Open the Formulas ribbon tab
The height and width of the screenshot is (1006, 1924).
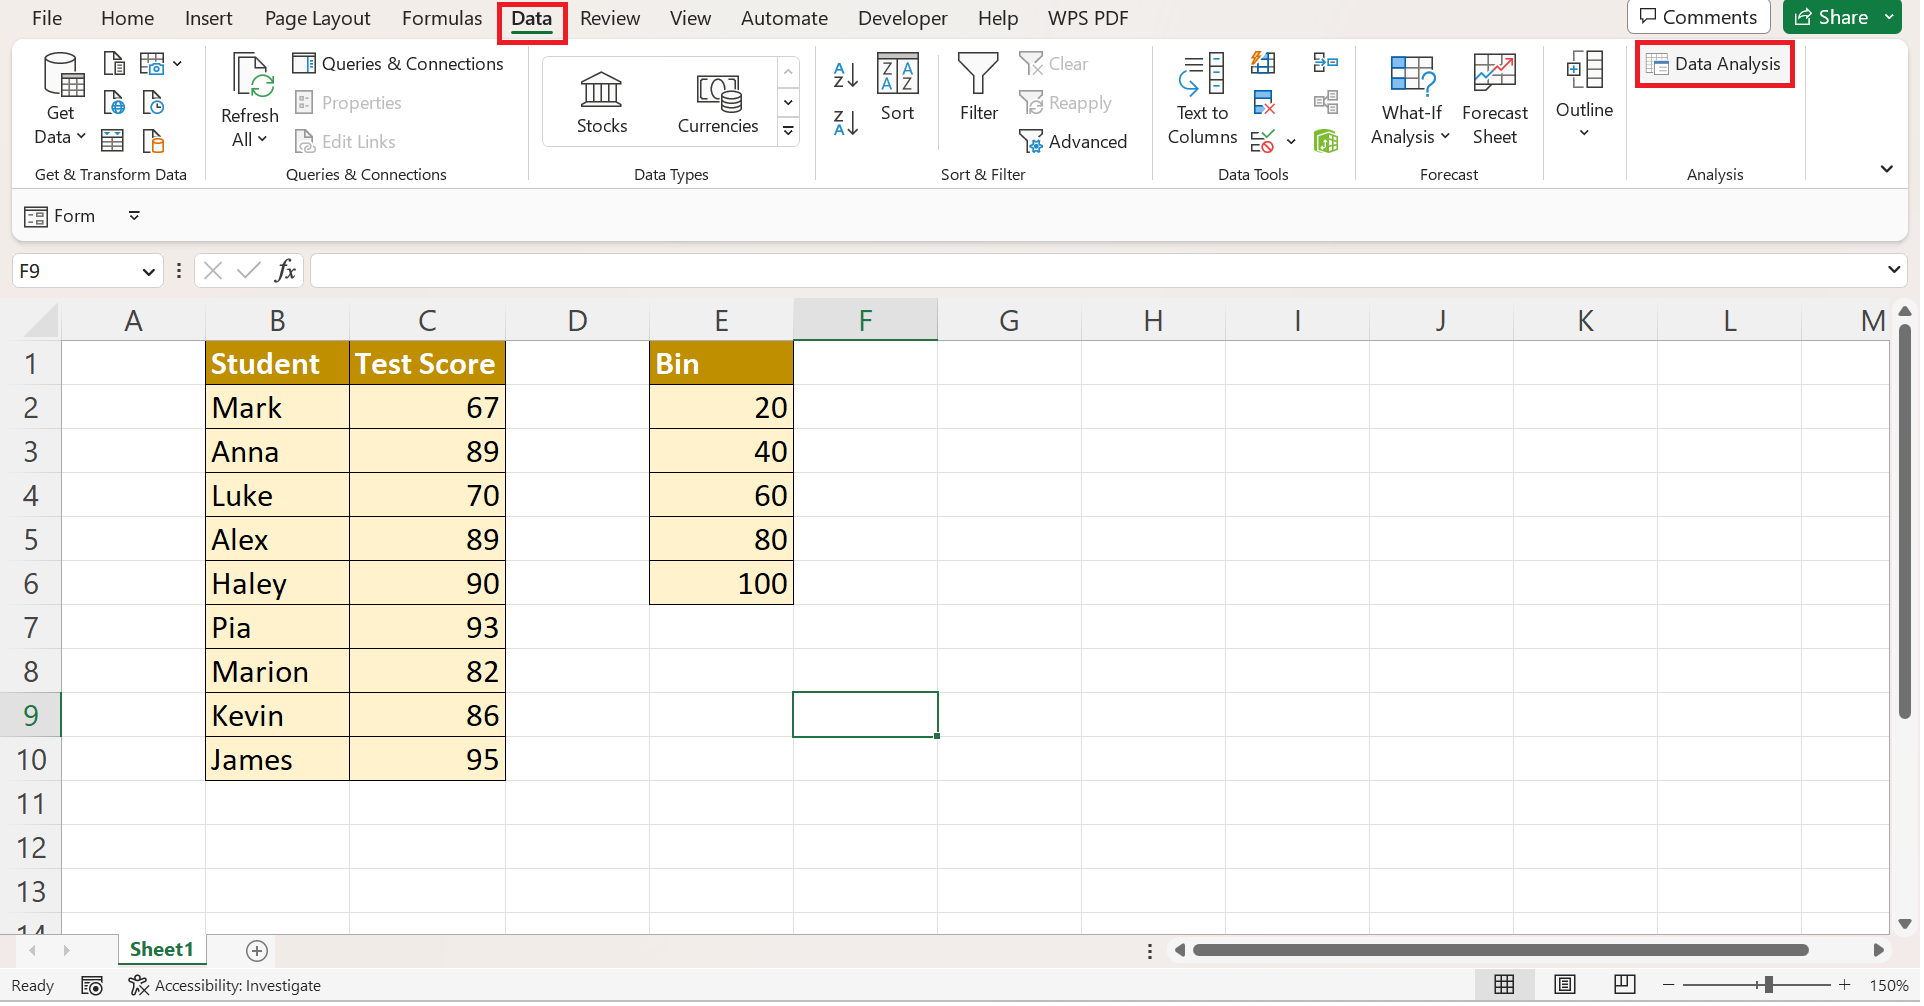pos(442,18)
